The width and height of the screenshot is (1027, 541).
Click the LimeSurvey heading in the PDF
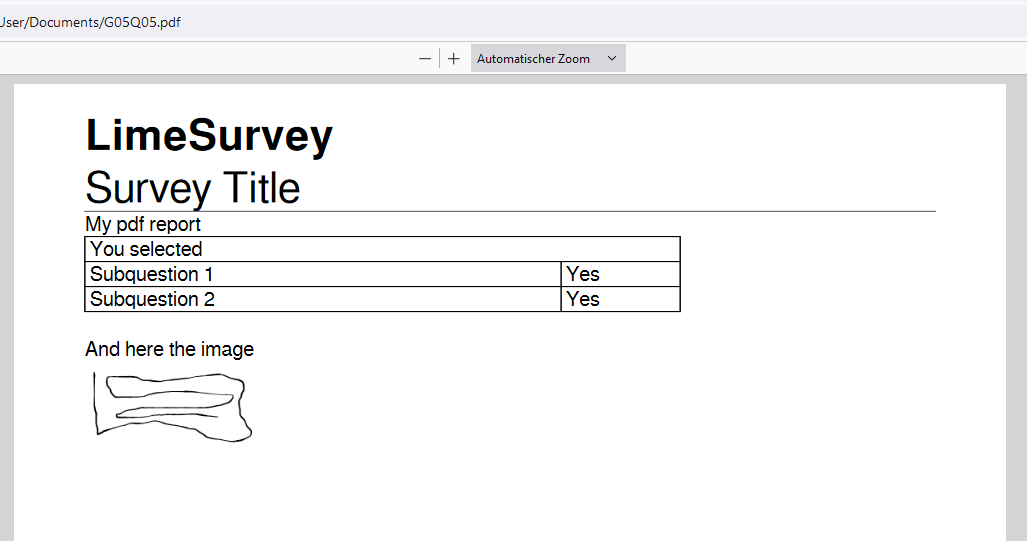(x=209, y=136)
